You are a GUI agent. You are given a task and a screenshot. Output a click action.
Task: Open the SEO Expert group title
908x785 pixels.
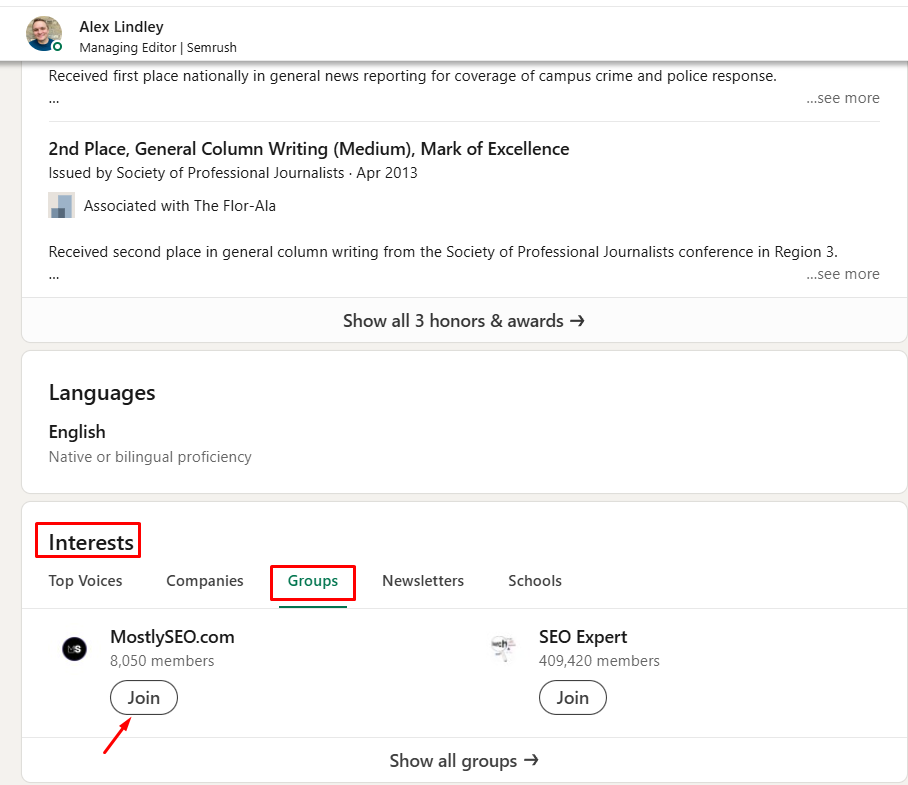click(583, 637)
